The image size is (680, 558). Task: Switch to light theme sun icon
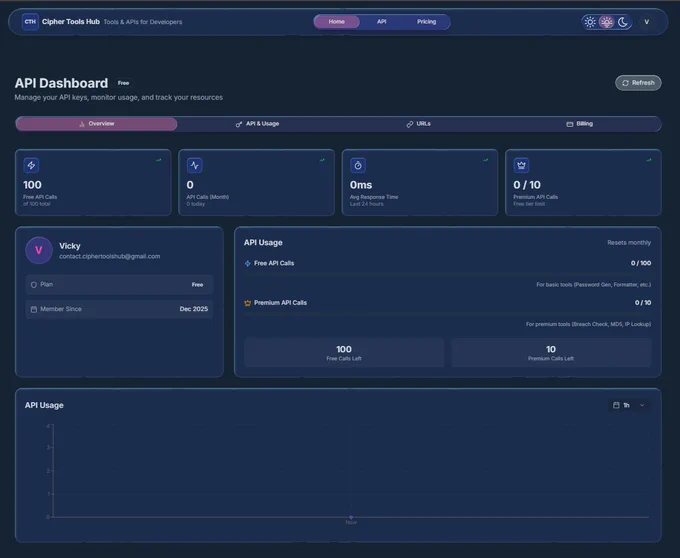pyautogui.click(x=590, y=22)
